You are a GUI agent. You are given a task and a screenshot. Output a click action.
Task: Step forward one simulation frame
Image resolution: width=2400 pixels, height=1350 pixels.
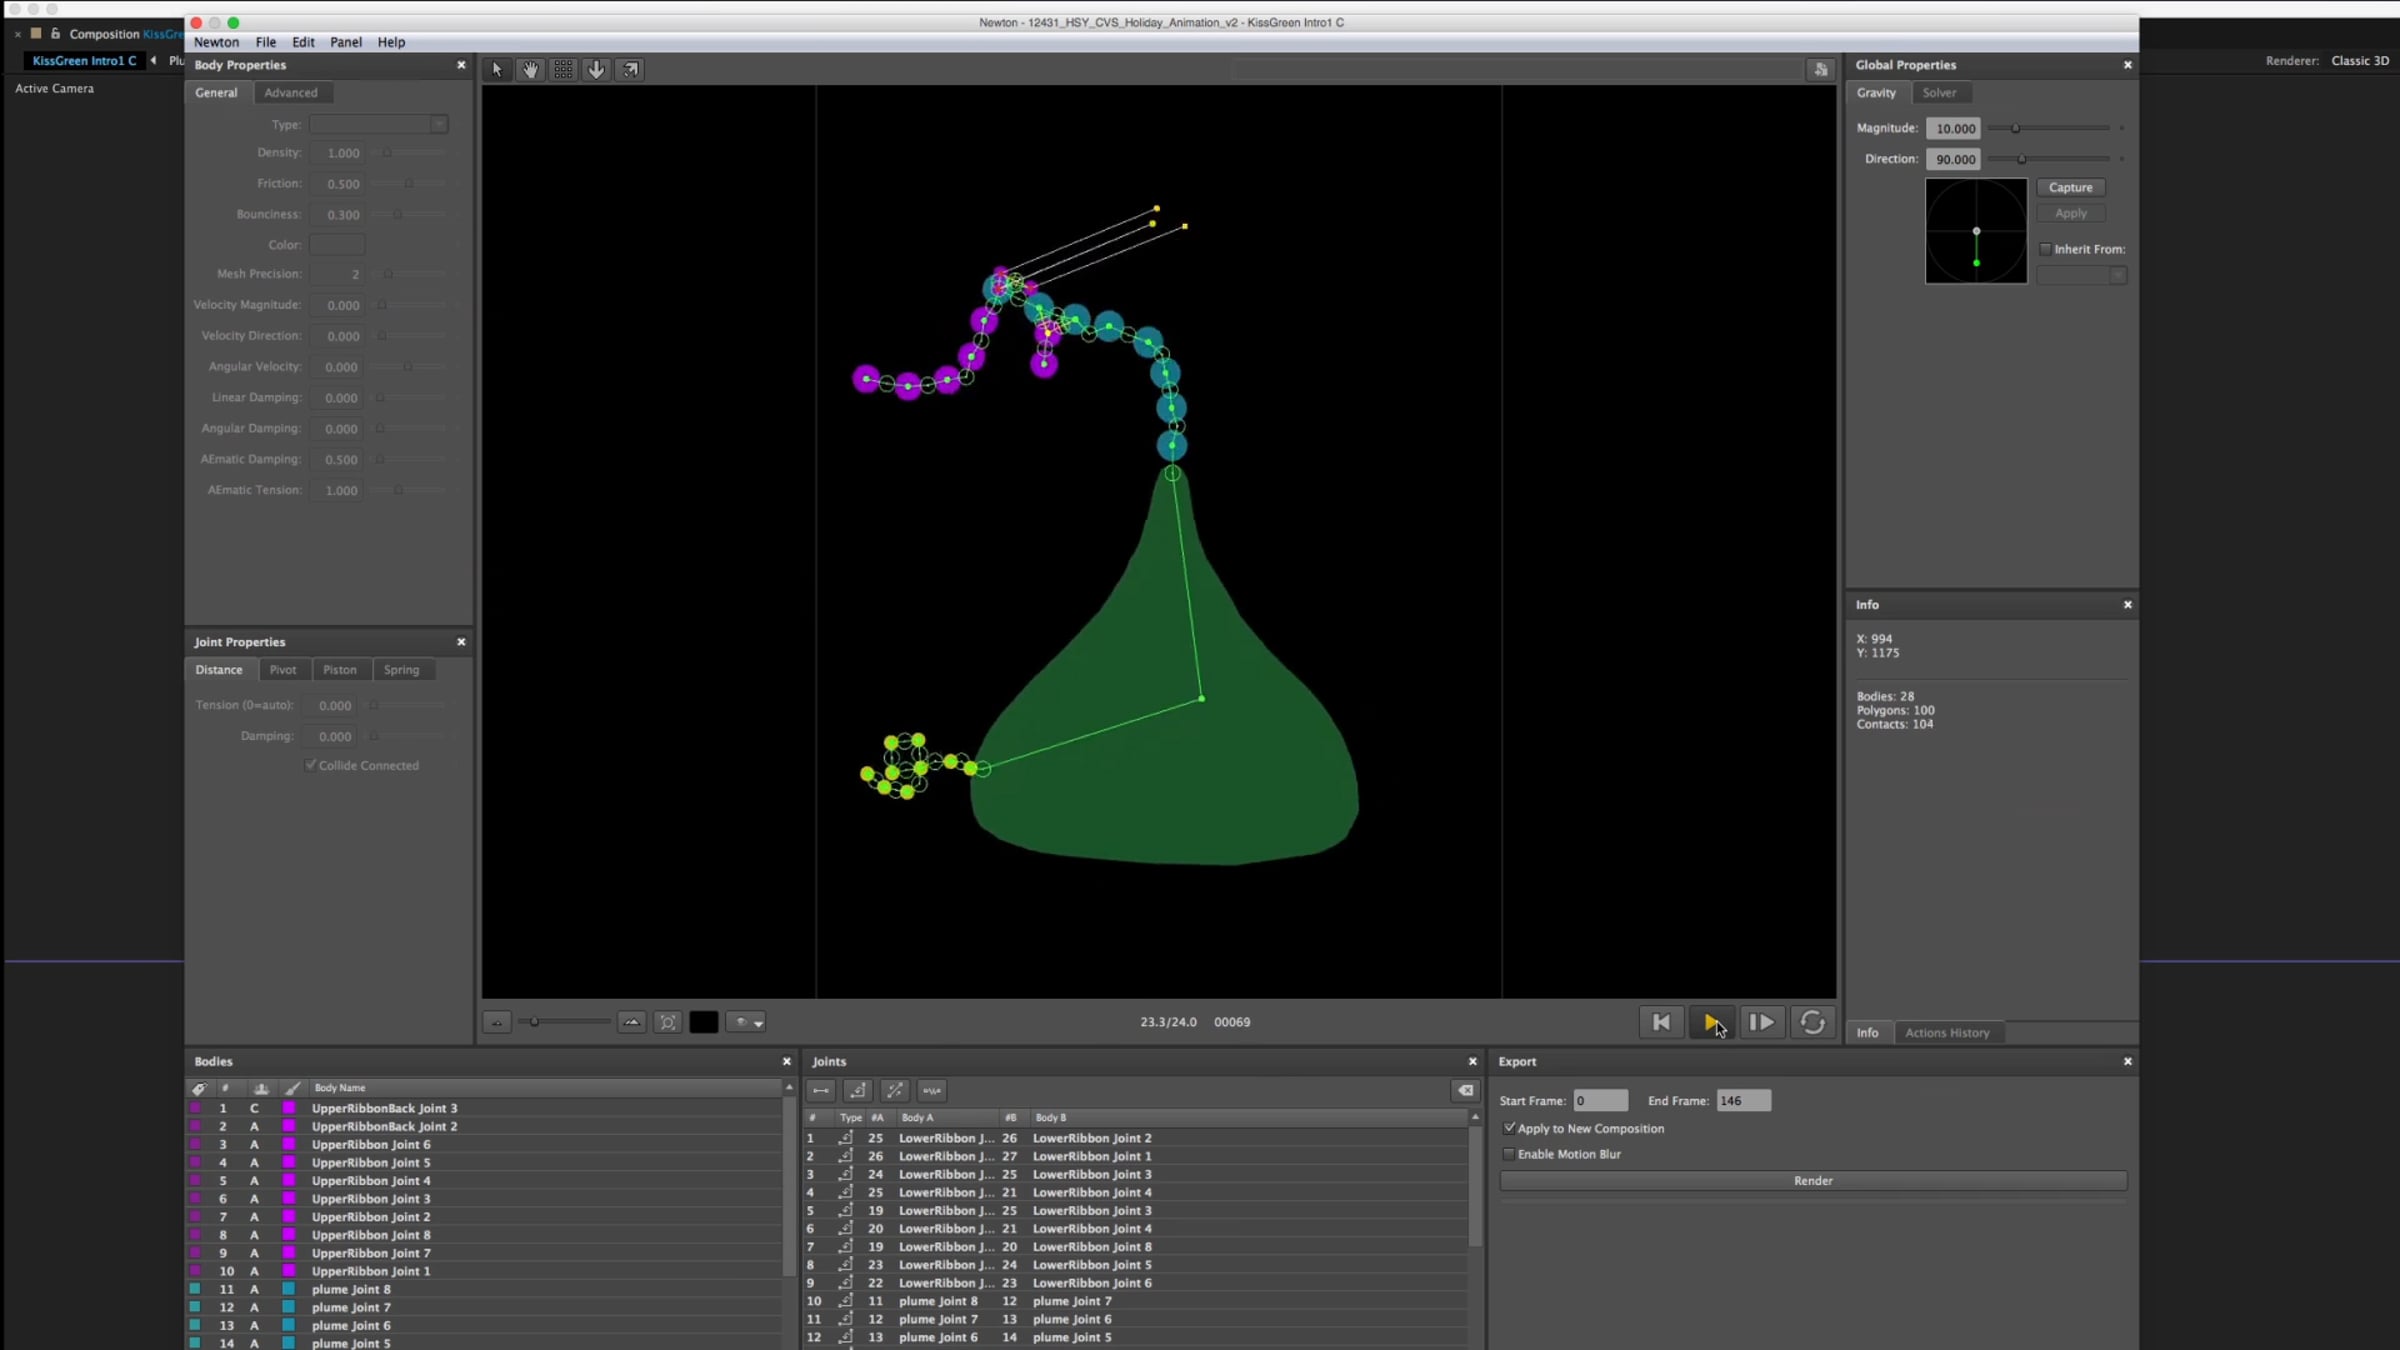1761,1022
